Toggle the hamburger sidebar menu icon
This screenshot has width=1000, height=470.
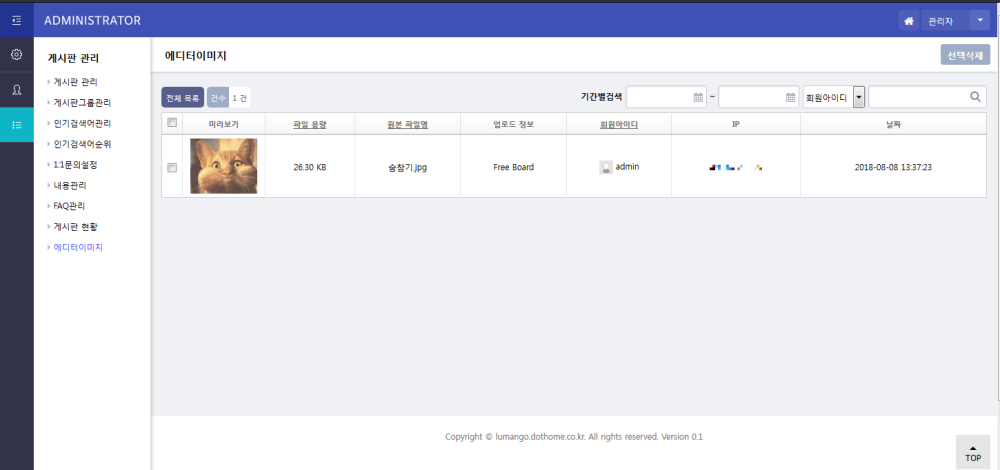[x=16, y=20]
